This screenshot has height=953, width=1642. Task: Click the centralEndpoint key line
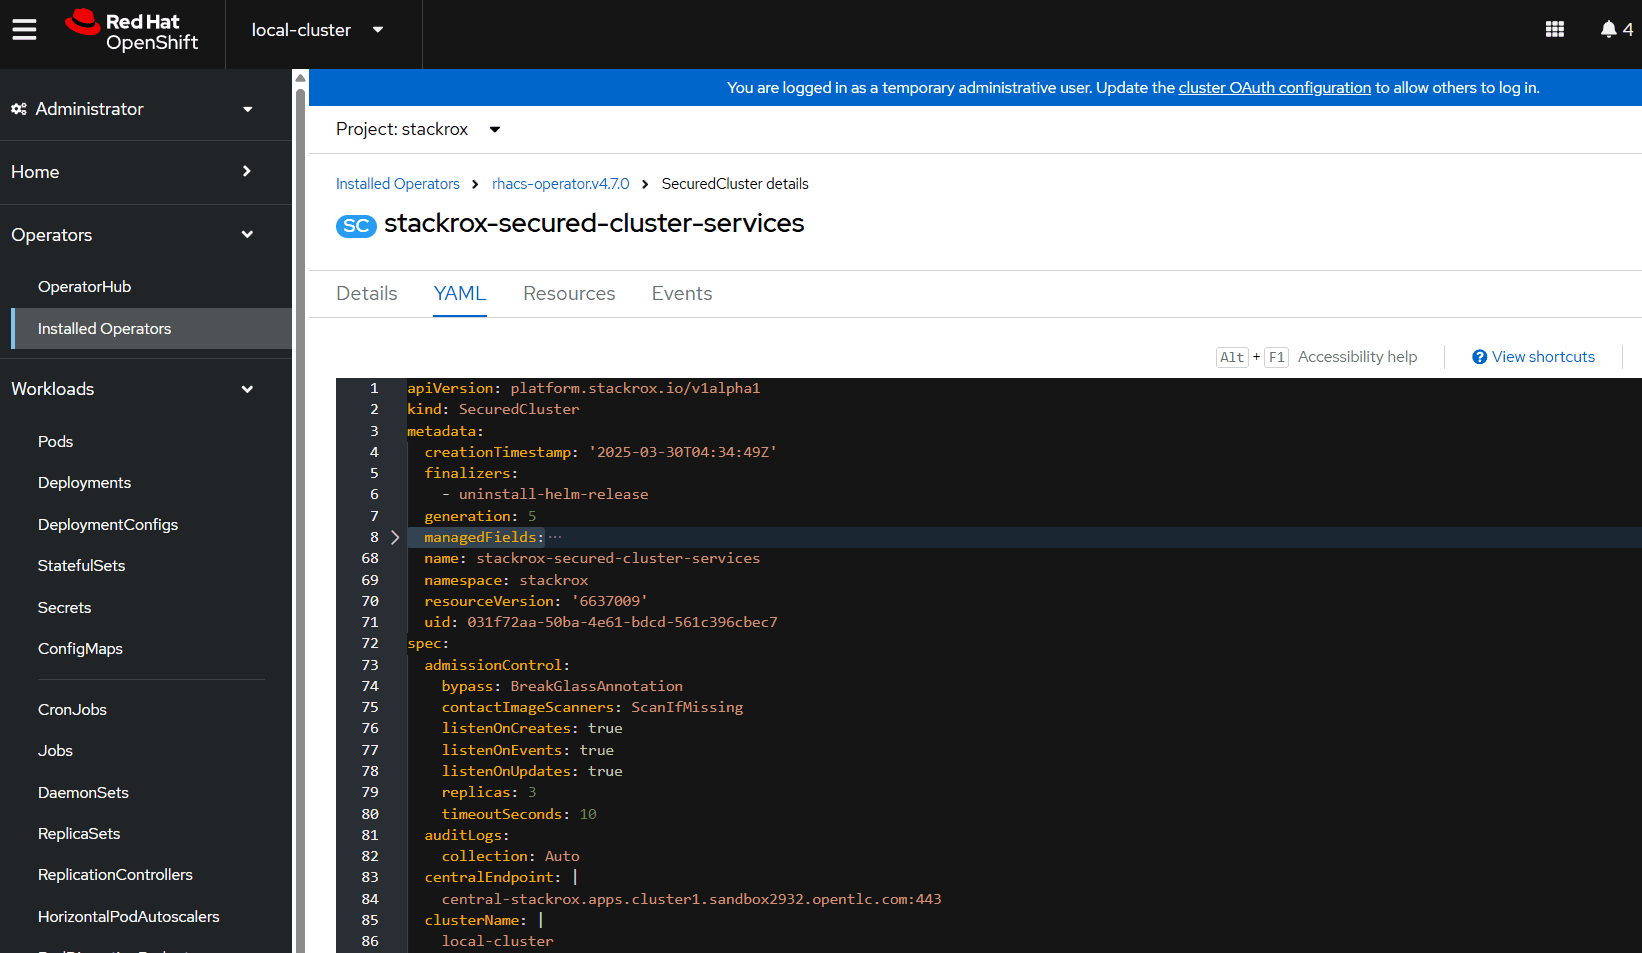tap(500, 877)
